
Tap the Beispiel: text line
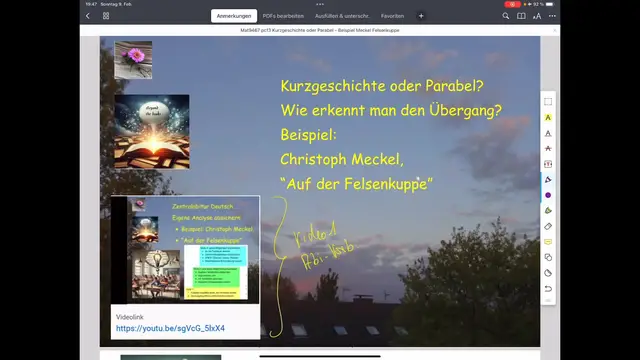coord(309,135)
